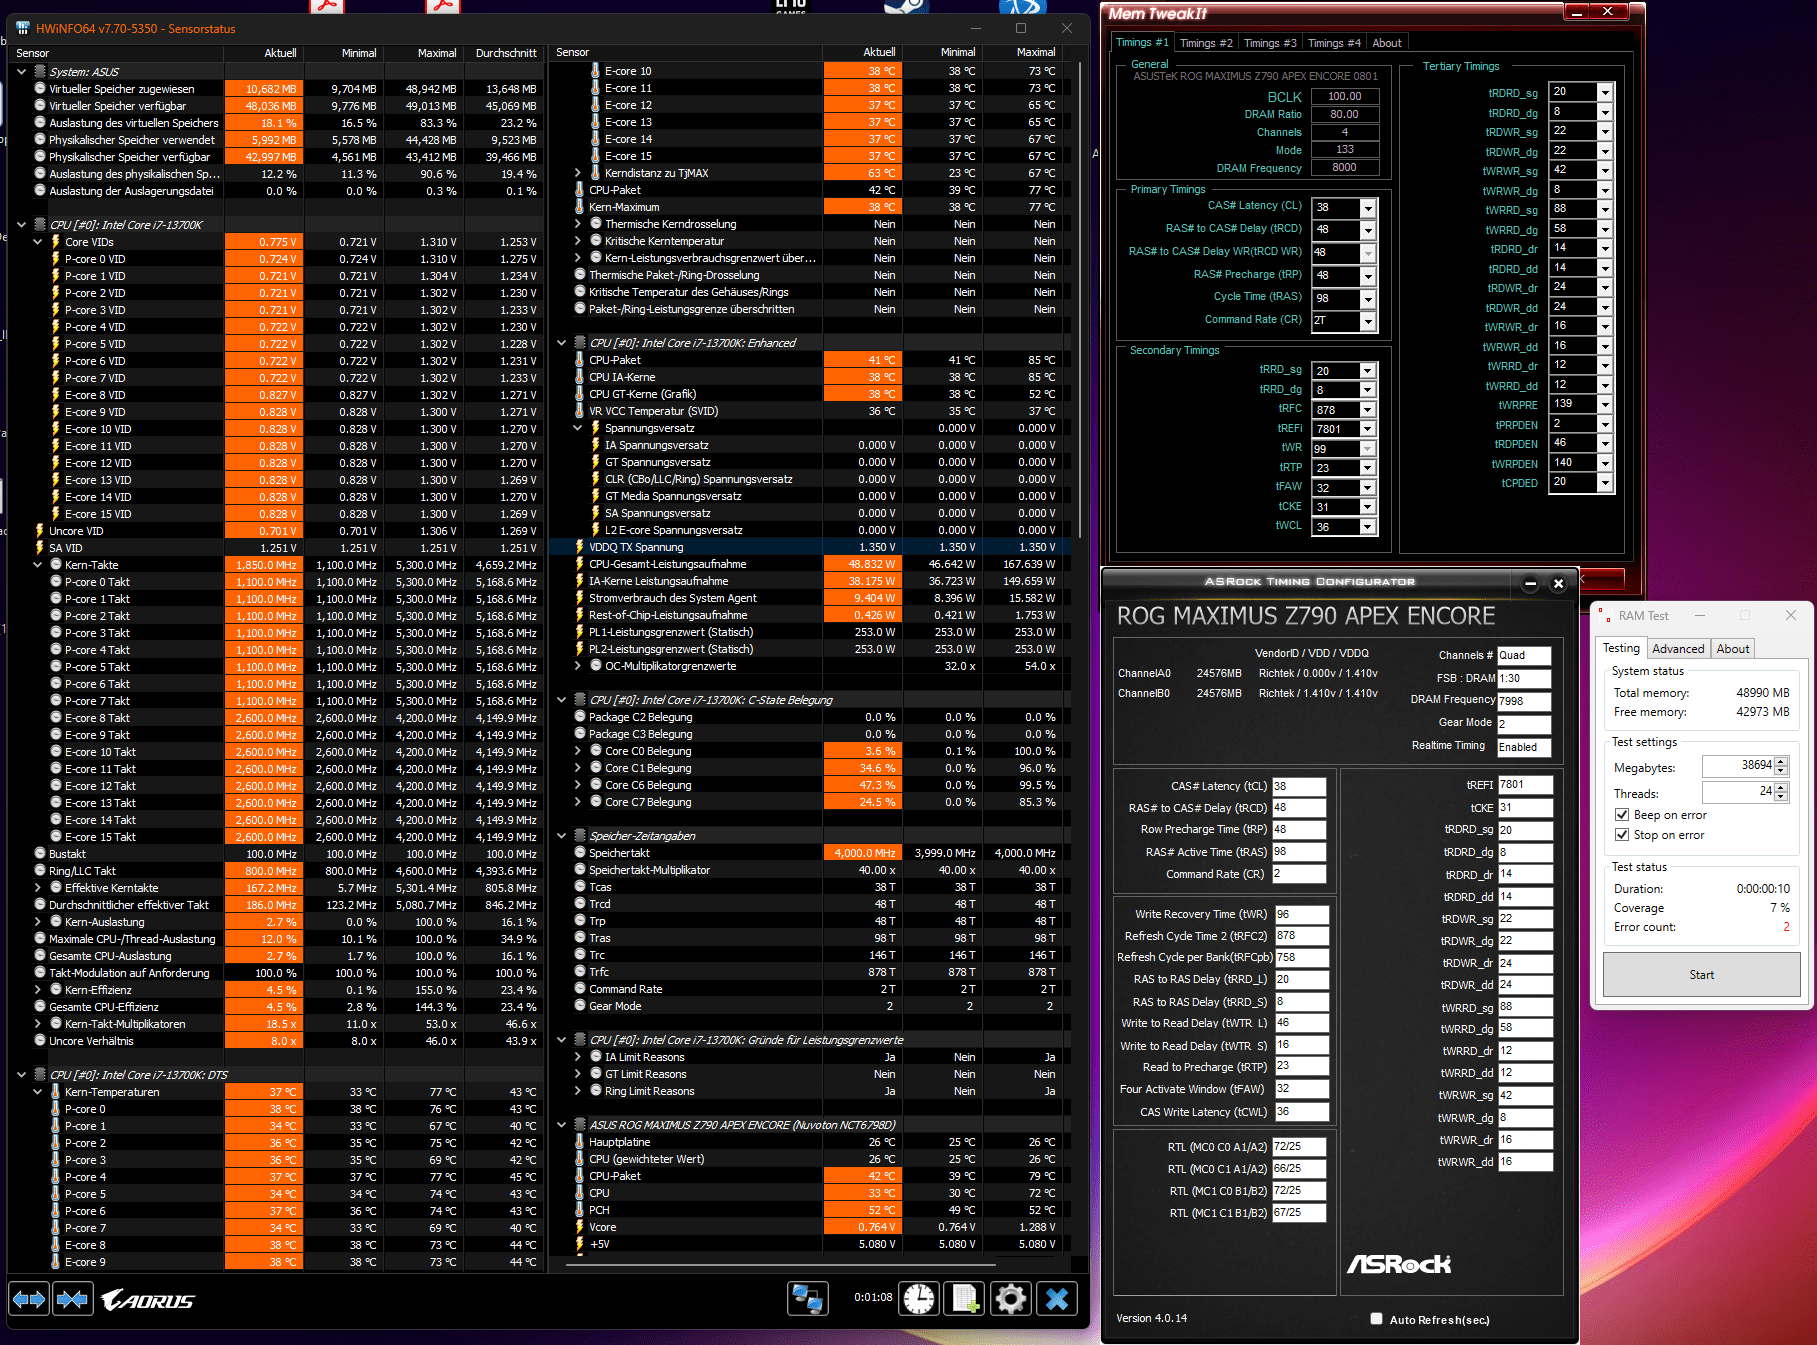The image size is (1817, 1345).
Task: Click the Gear Mode sensor circle icon
Action: pyautogui.click(x=580, y=1006)
